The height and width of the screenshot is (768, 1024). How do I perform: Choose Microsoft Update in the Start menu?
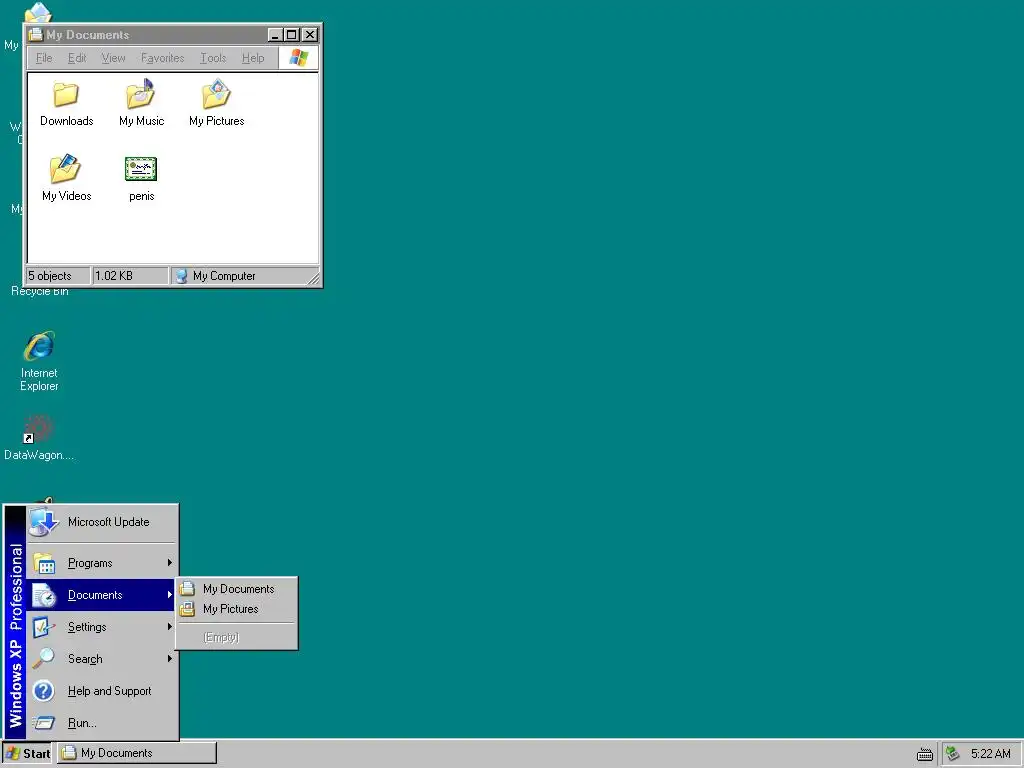[101, 522]
